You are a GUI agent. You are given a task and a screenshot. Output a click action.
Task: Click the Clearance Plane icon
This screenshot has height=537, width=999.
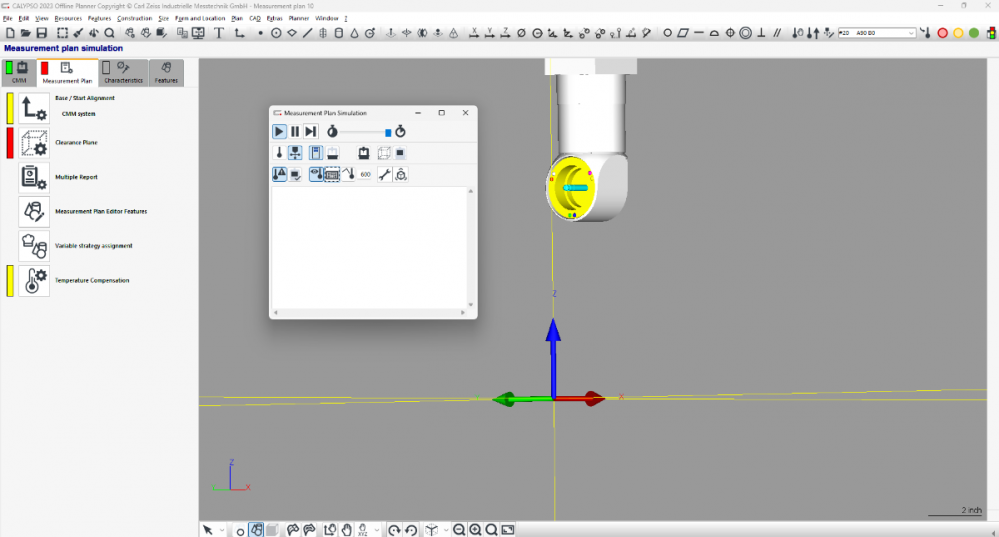tap(34, 143)
